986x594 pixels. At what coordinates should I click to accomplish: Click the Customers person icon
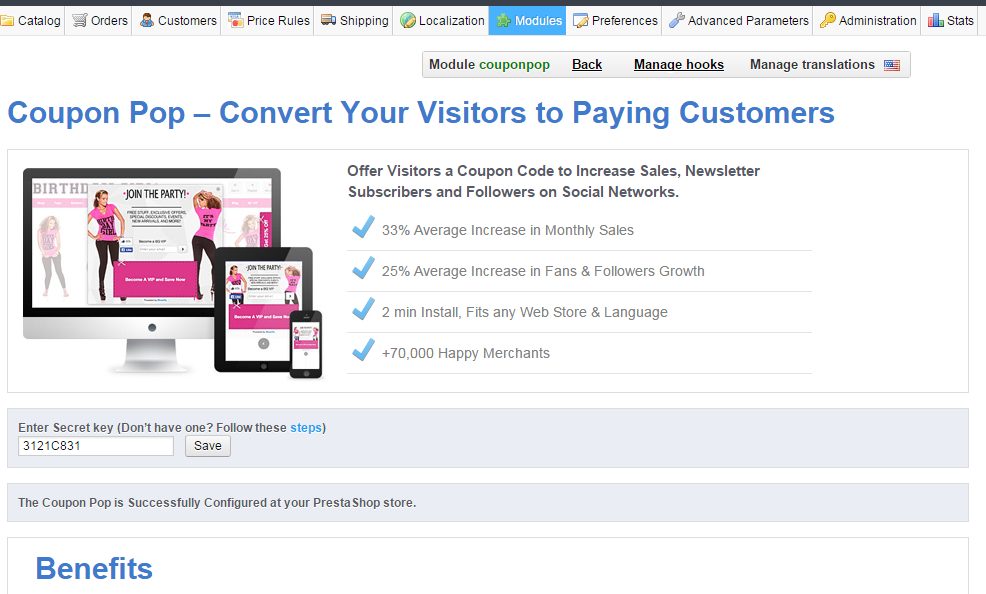pyautogui.click(x=147, y=20)
